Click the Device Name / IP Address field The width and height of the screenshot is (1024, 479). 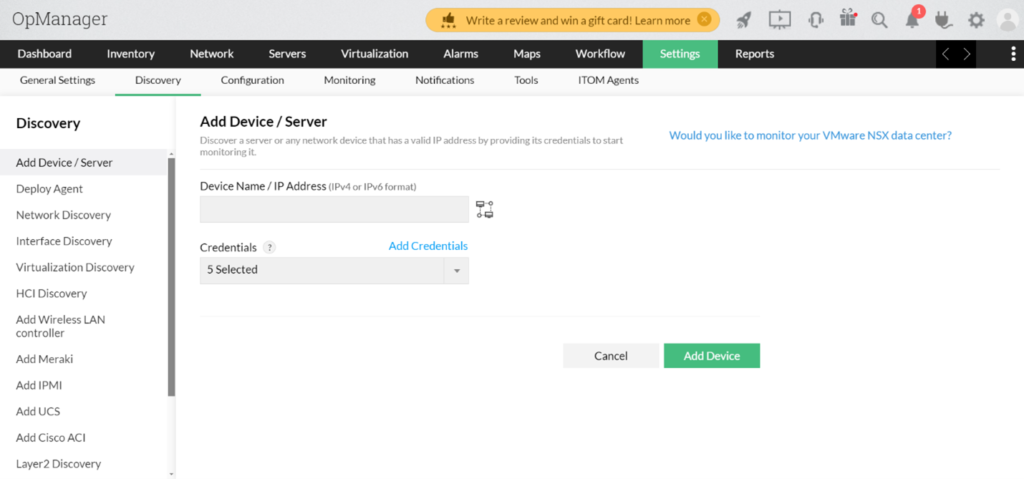334,209
